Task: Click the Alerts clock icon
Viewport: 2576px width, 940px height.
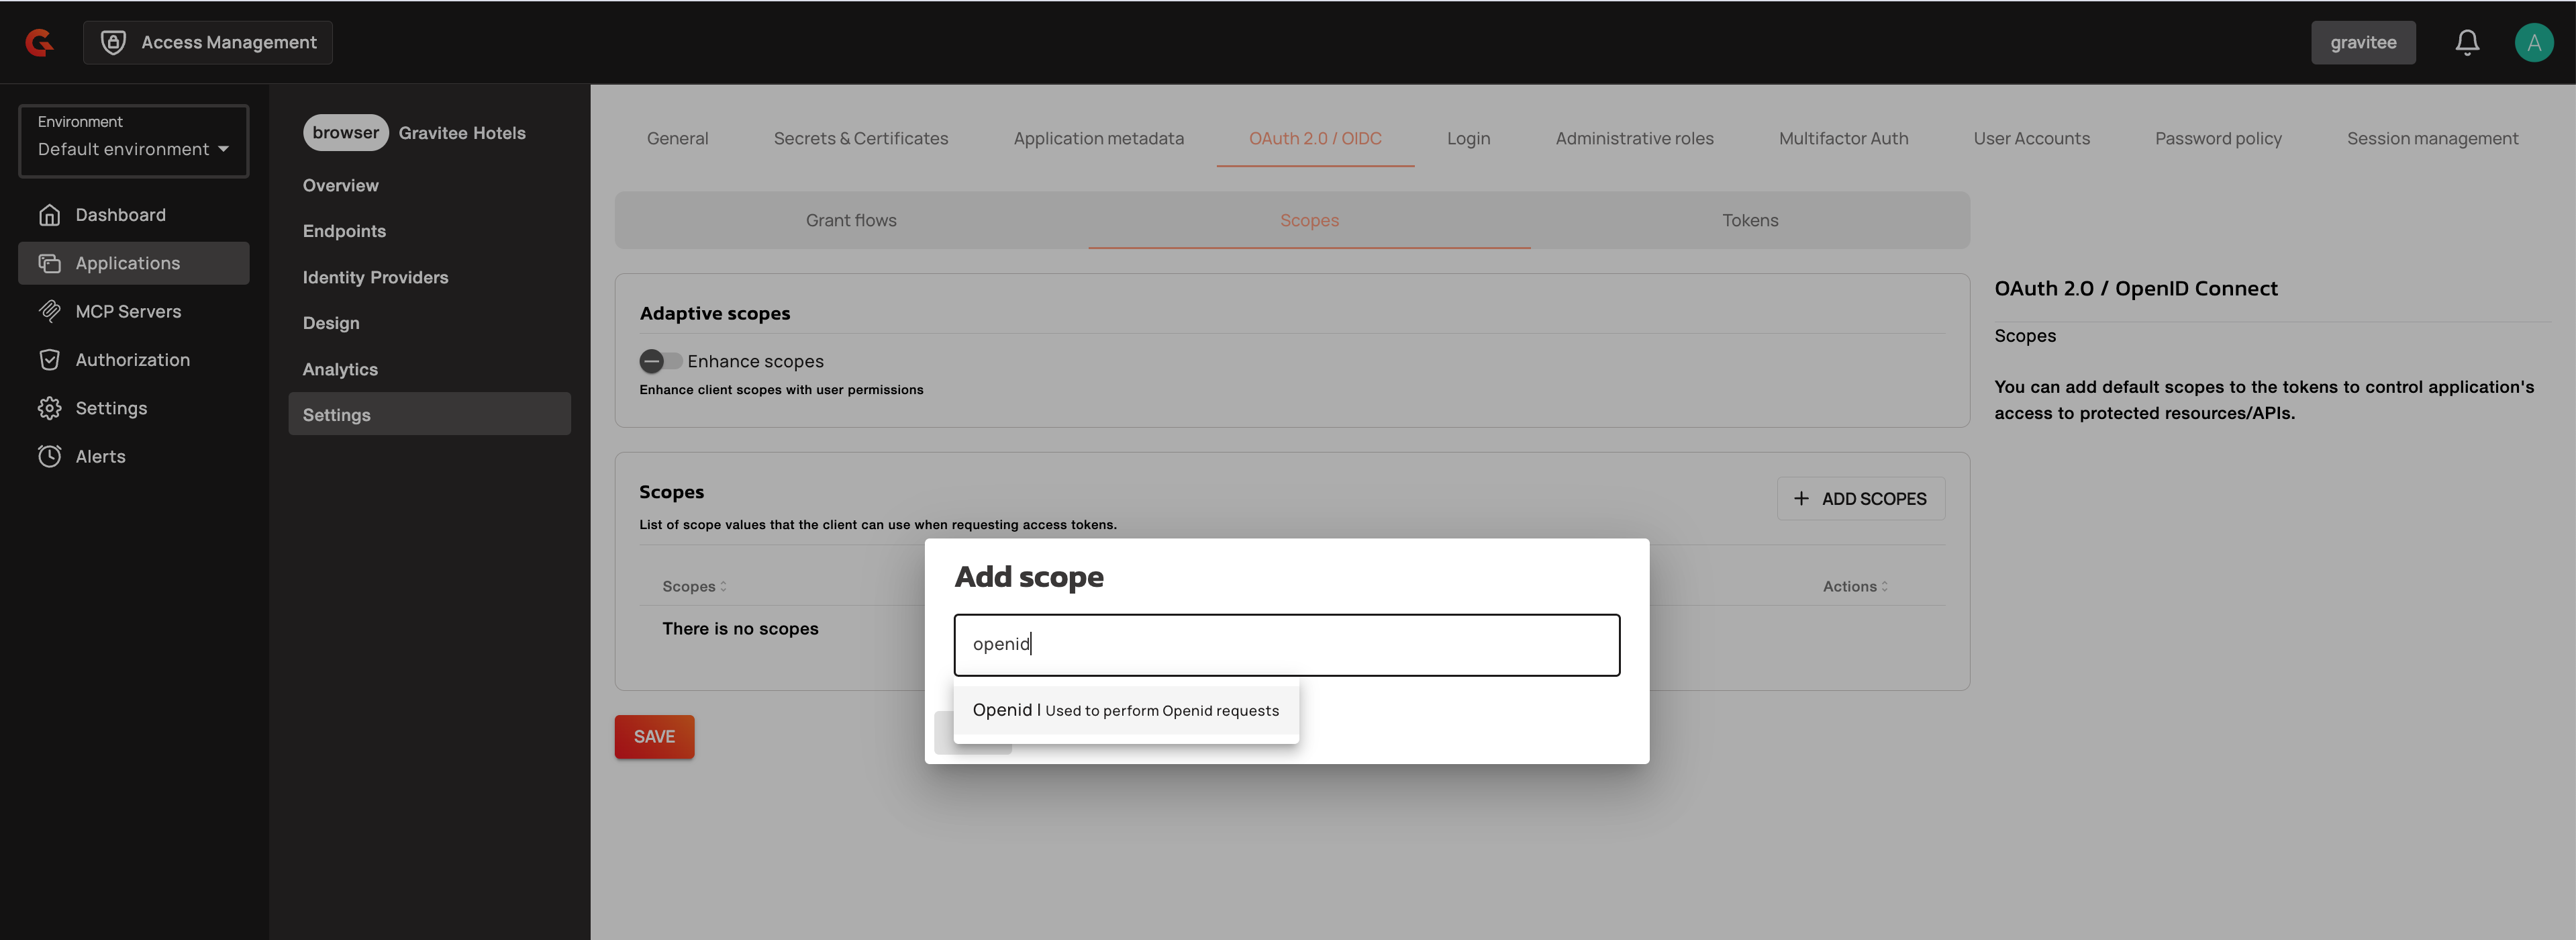Action: click(x=49, y=456)
